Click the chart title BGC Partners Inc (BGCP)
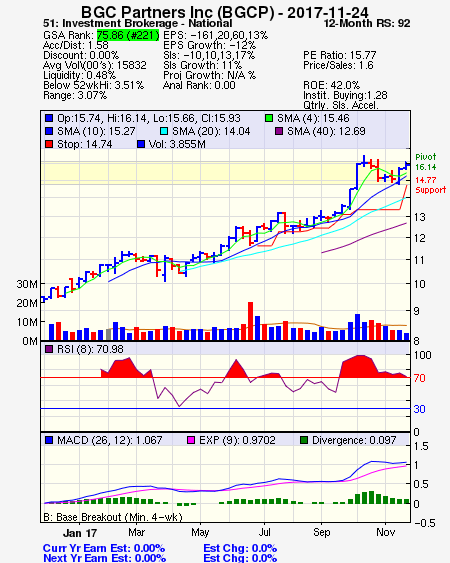Viewport: 450px width, 563px height. click(177, 12)
